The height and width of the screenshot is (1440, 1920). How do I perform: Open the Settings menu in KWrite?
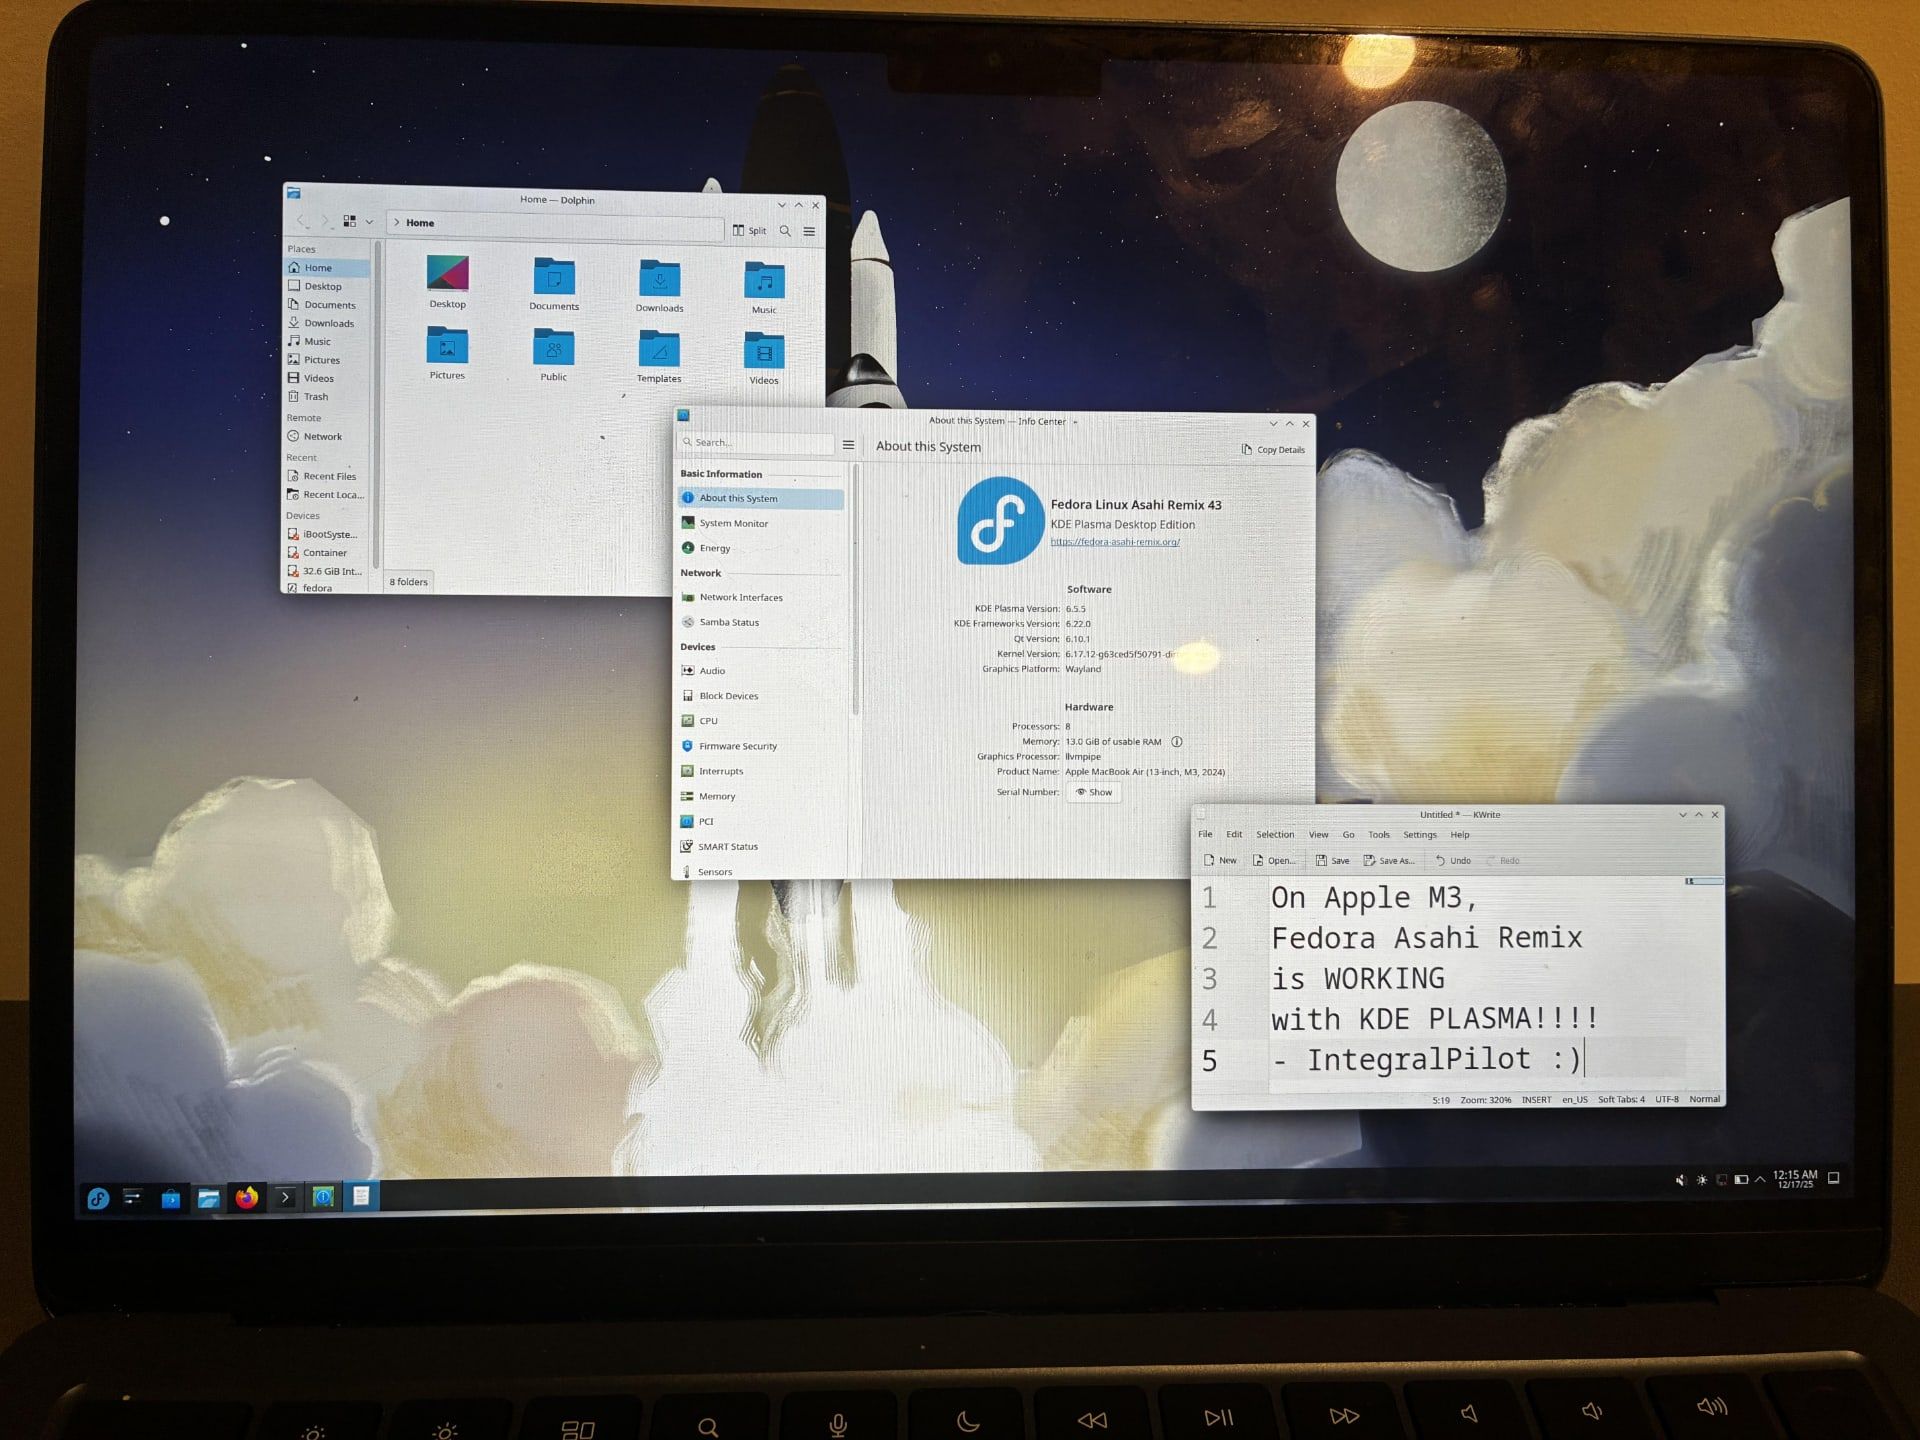(1419, 834)
